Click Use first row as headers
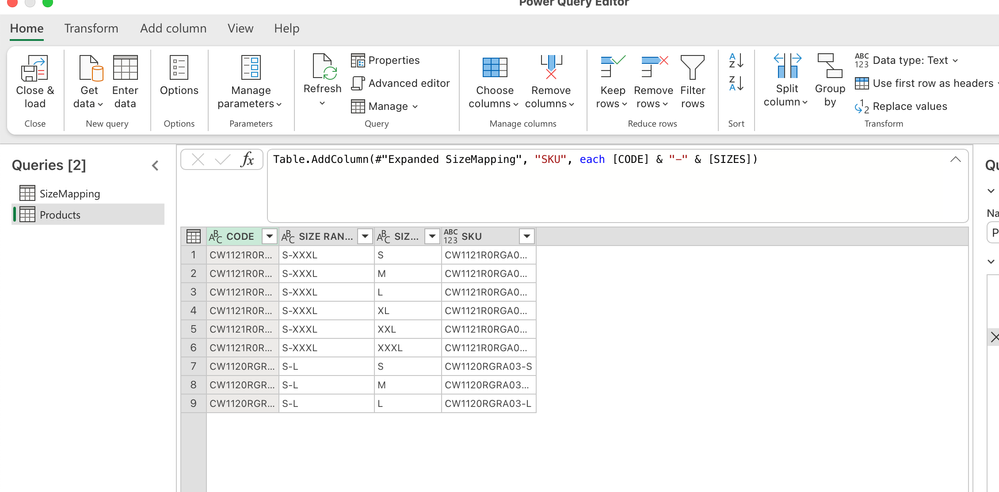This screenshot has width=999, height=492. click(924, 83)
